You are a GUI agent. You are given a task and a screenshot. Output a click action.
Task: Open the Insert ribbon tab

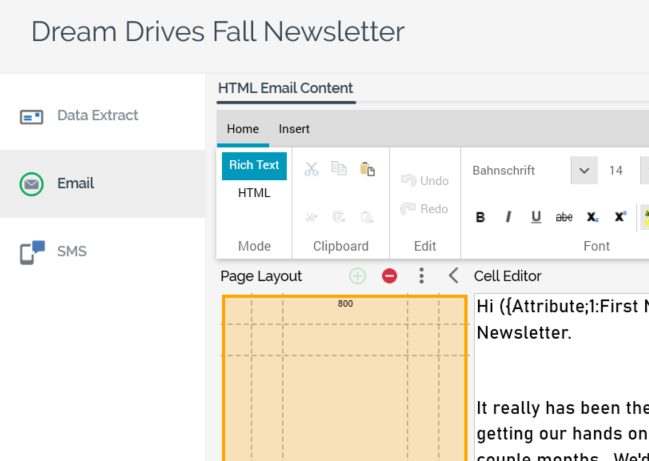click(x=294, y=129)
